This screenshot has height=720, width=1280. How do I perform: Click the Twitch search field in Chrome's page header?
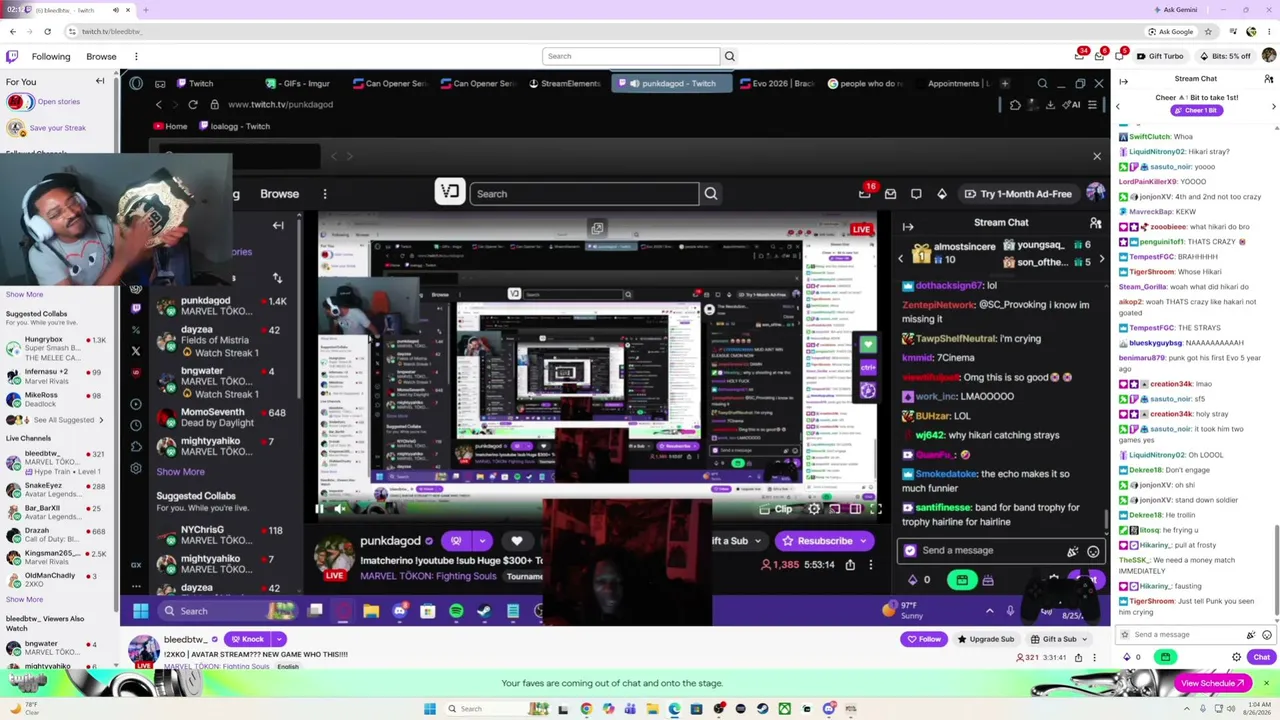(x=631, y=56)
